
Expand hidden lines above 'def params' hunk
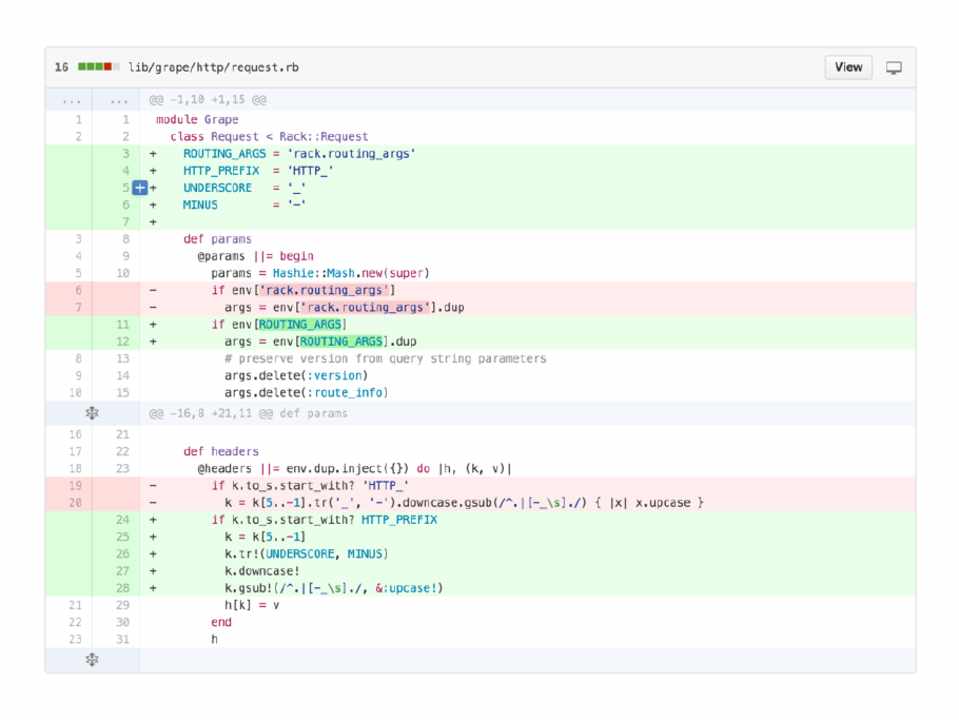91,413
